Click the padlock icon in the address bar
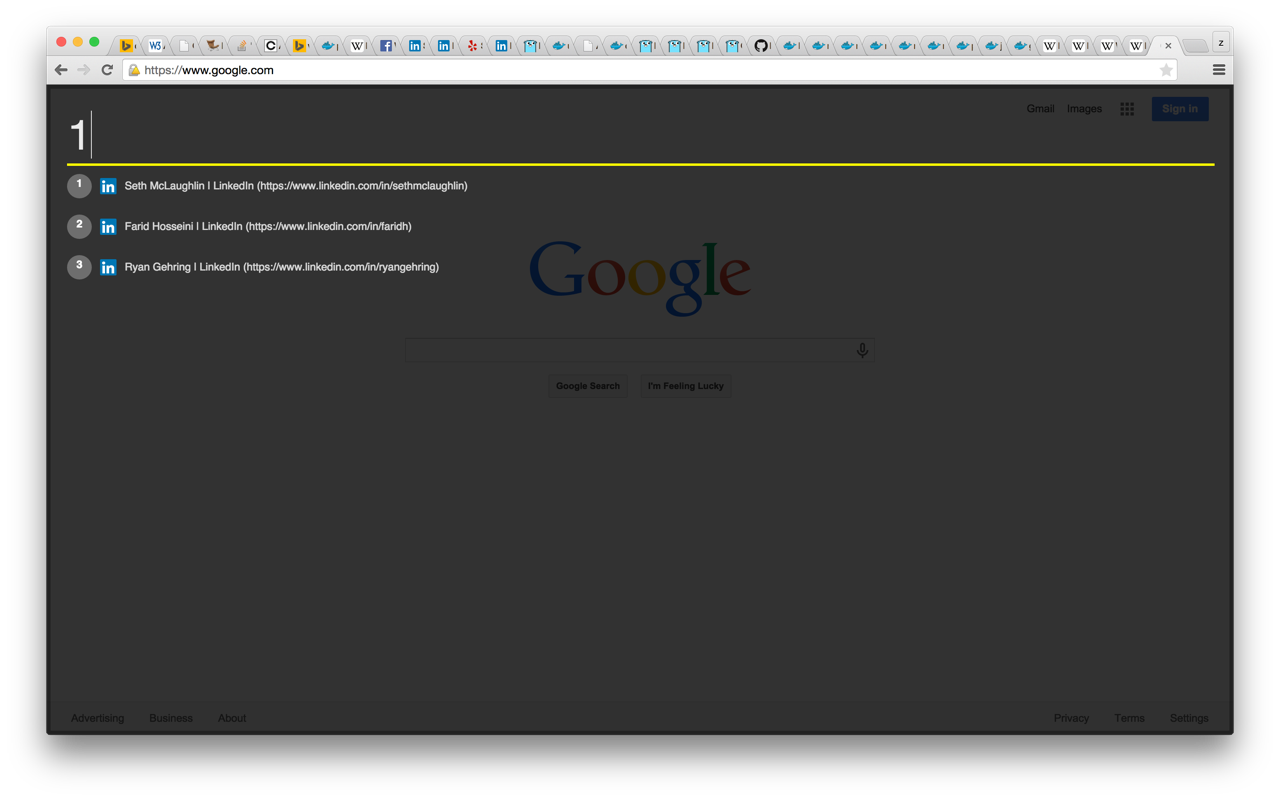1280x800 pixels. [134, 70]
